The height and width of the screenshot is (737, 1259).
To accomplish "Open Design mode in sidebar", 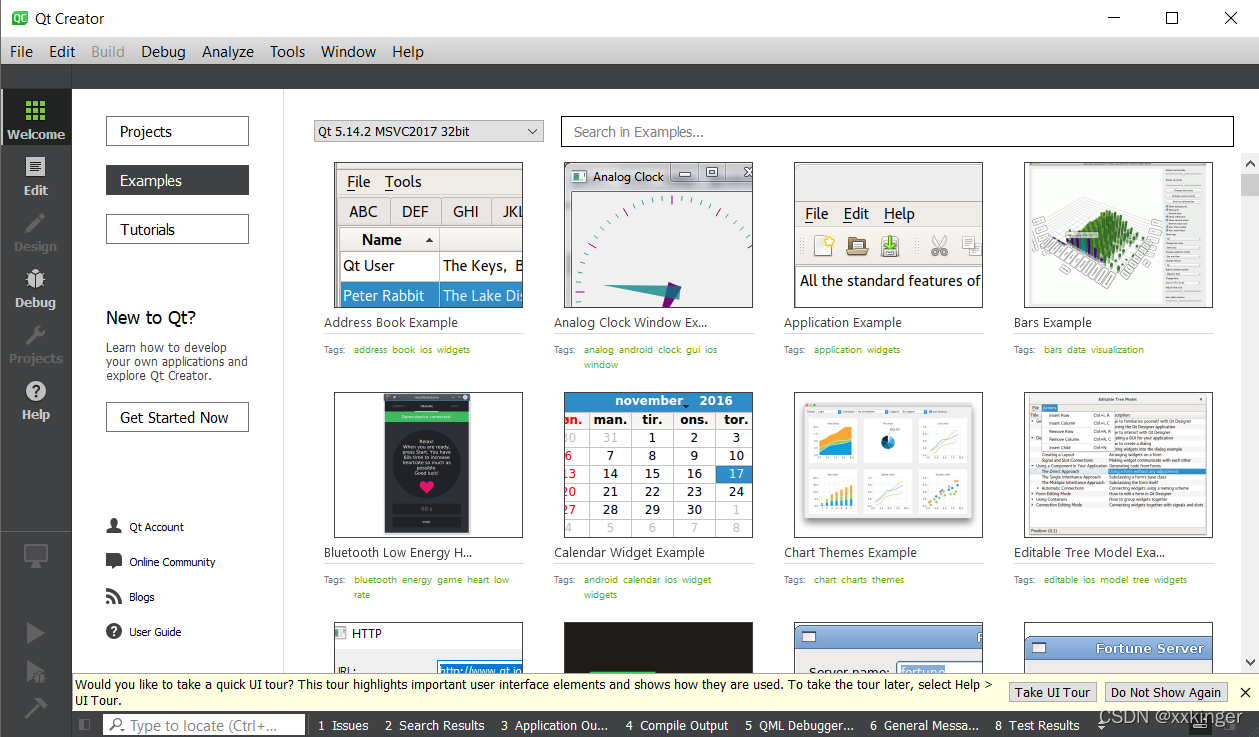I will coord(36,231).
